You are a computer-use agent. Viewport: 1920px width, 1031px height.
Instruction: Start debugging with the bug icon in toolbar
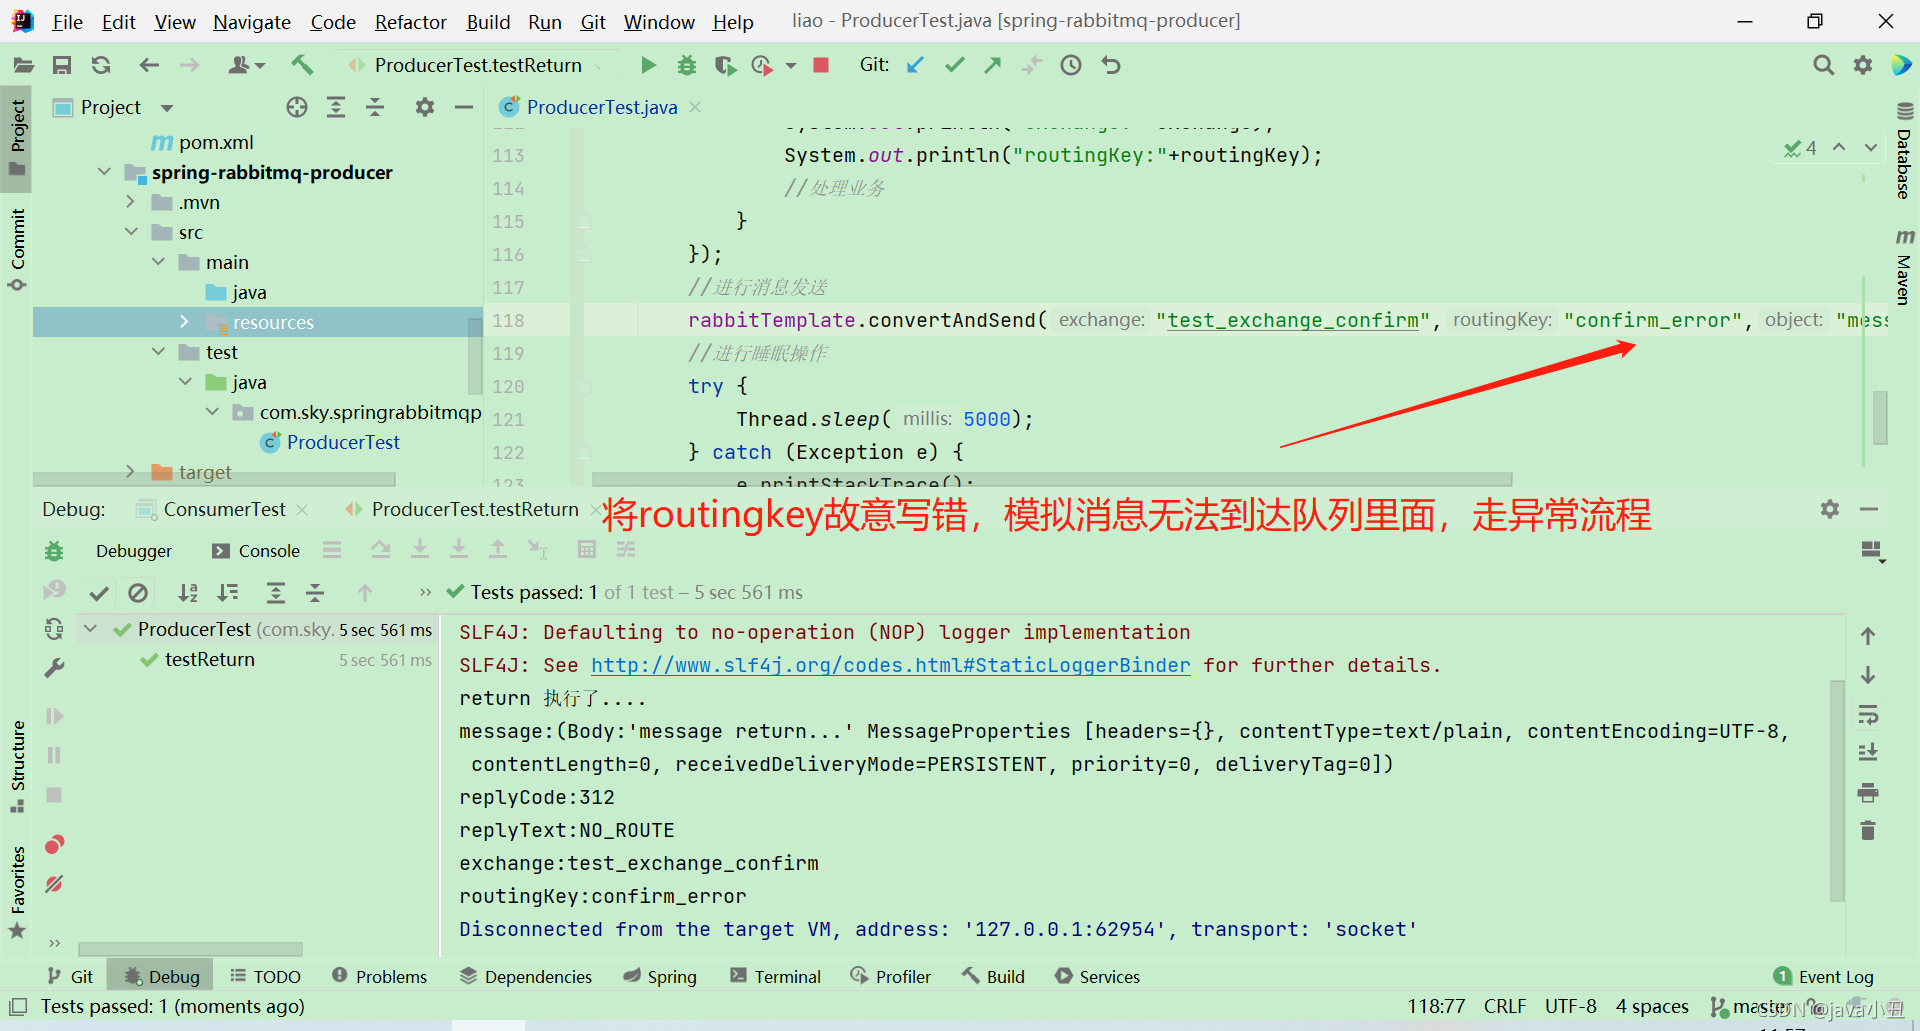click(x=686, y=65)
